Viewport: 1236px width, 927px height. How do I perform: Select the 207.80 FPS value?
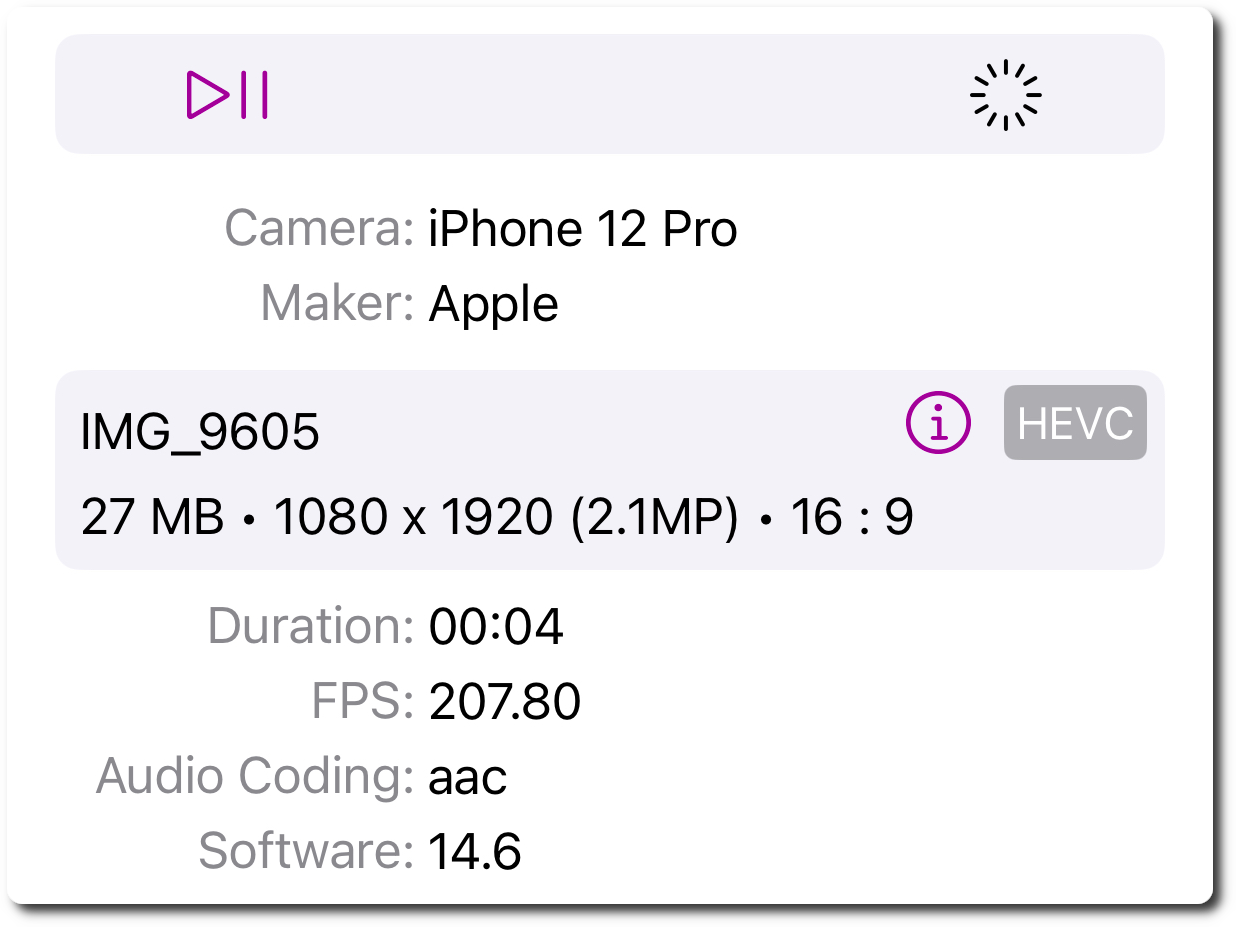pyautogui.click(x=505, y=702)
